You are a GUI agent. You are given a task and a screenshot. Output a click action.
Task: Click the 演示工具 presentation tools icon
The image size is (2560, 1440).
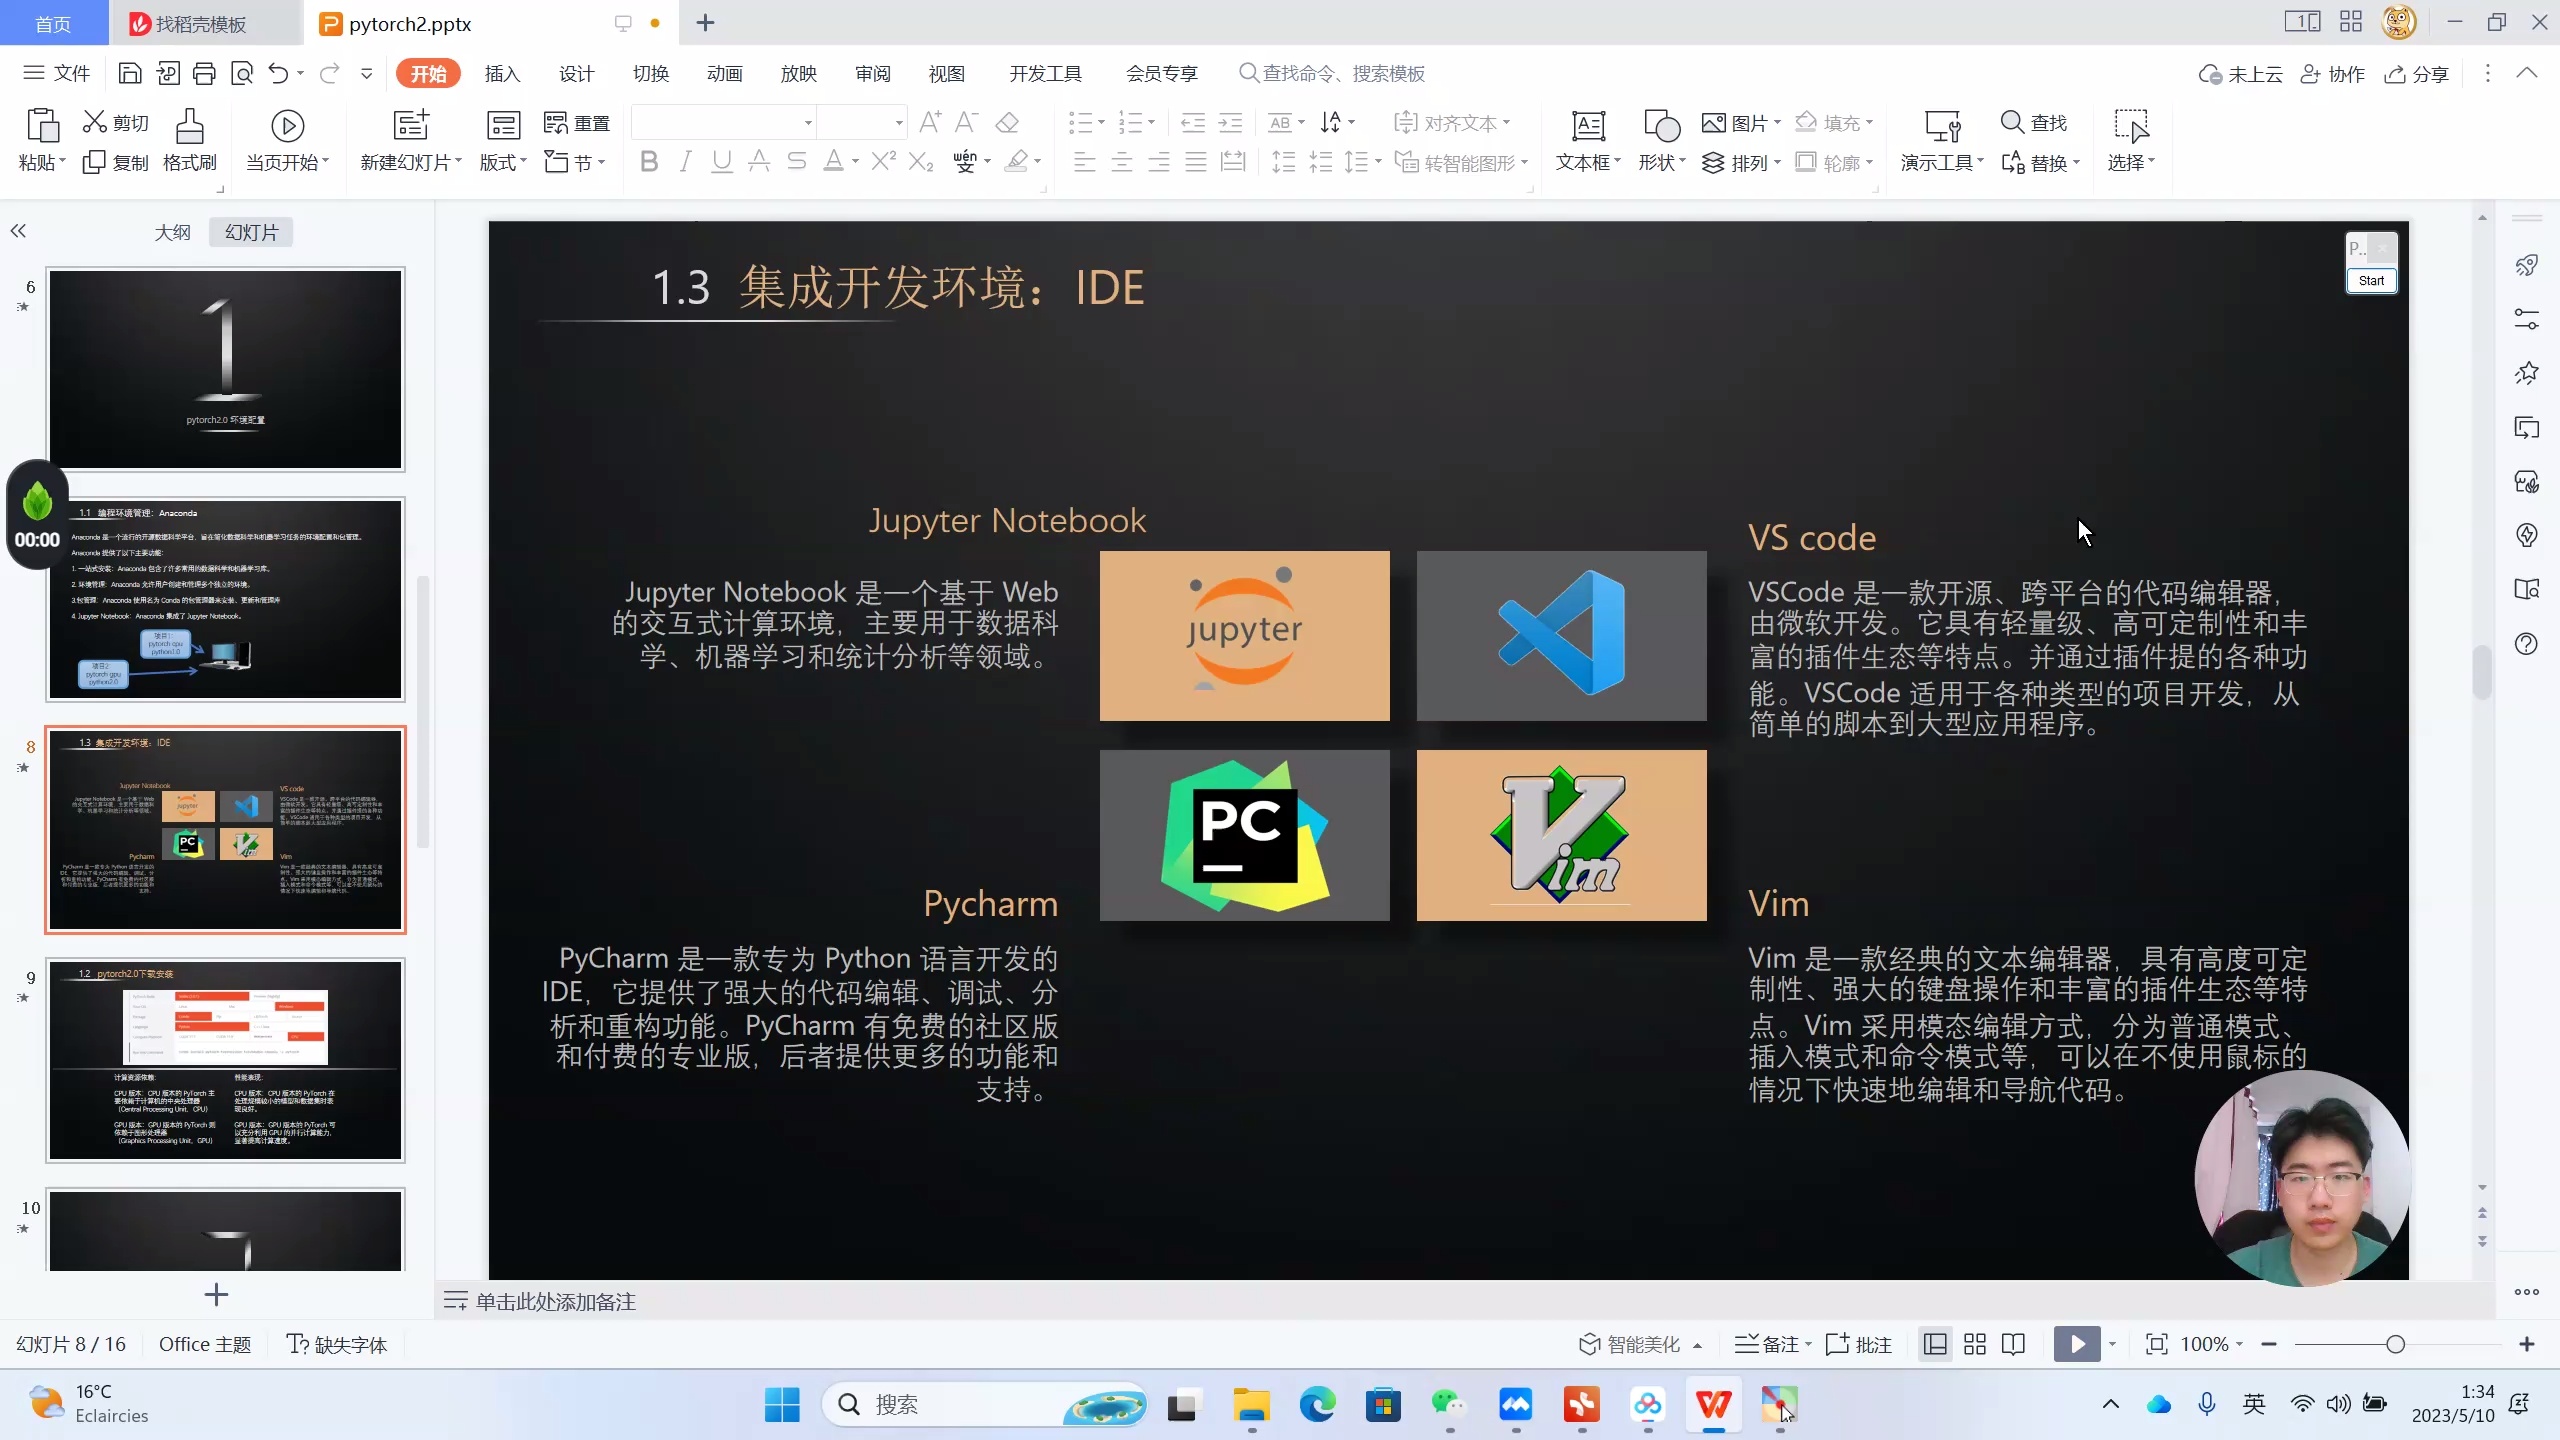(1938, 140)
